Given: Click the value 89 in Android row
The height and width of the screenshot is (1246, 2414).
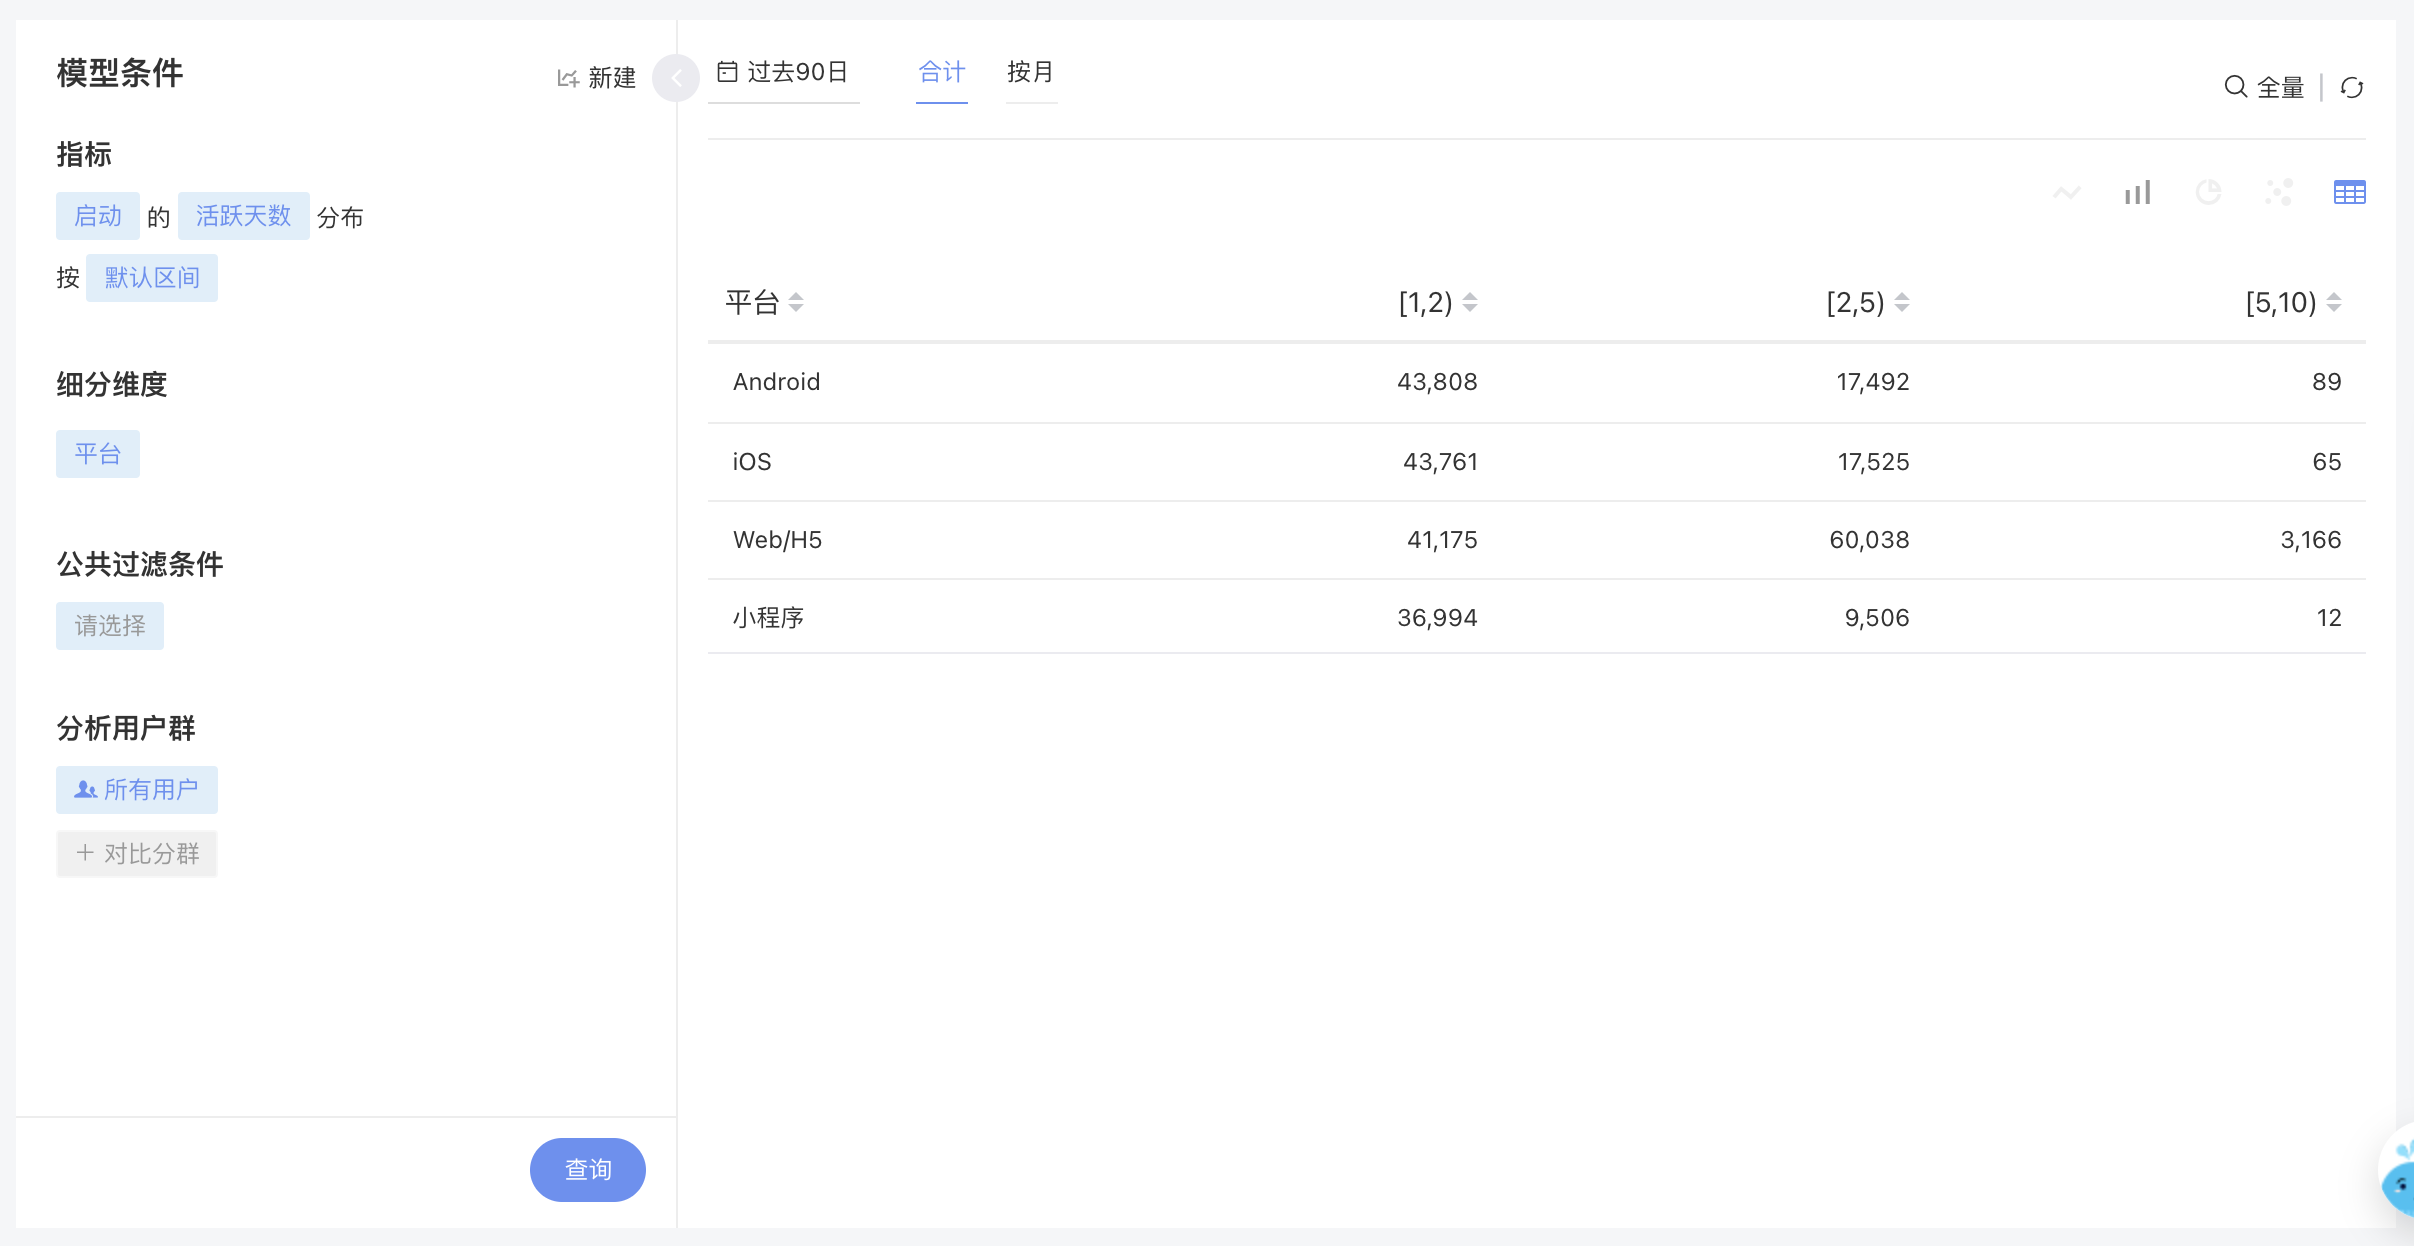Looking at the screenshot, I should coord(2327,382).
